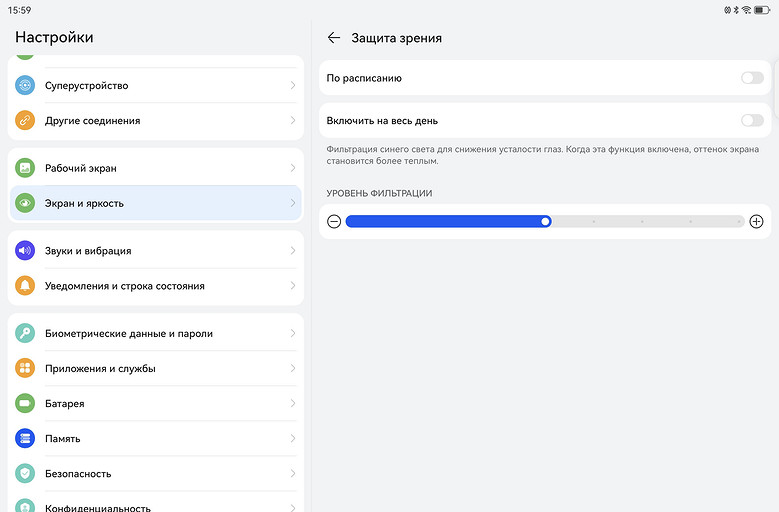Increase filtration level with plus button

tap(756, 222)
